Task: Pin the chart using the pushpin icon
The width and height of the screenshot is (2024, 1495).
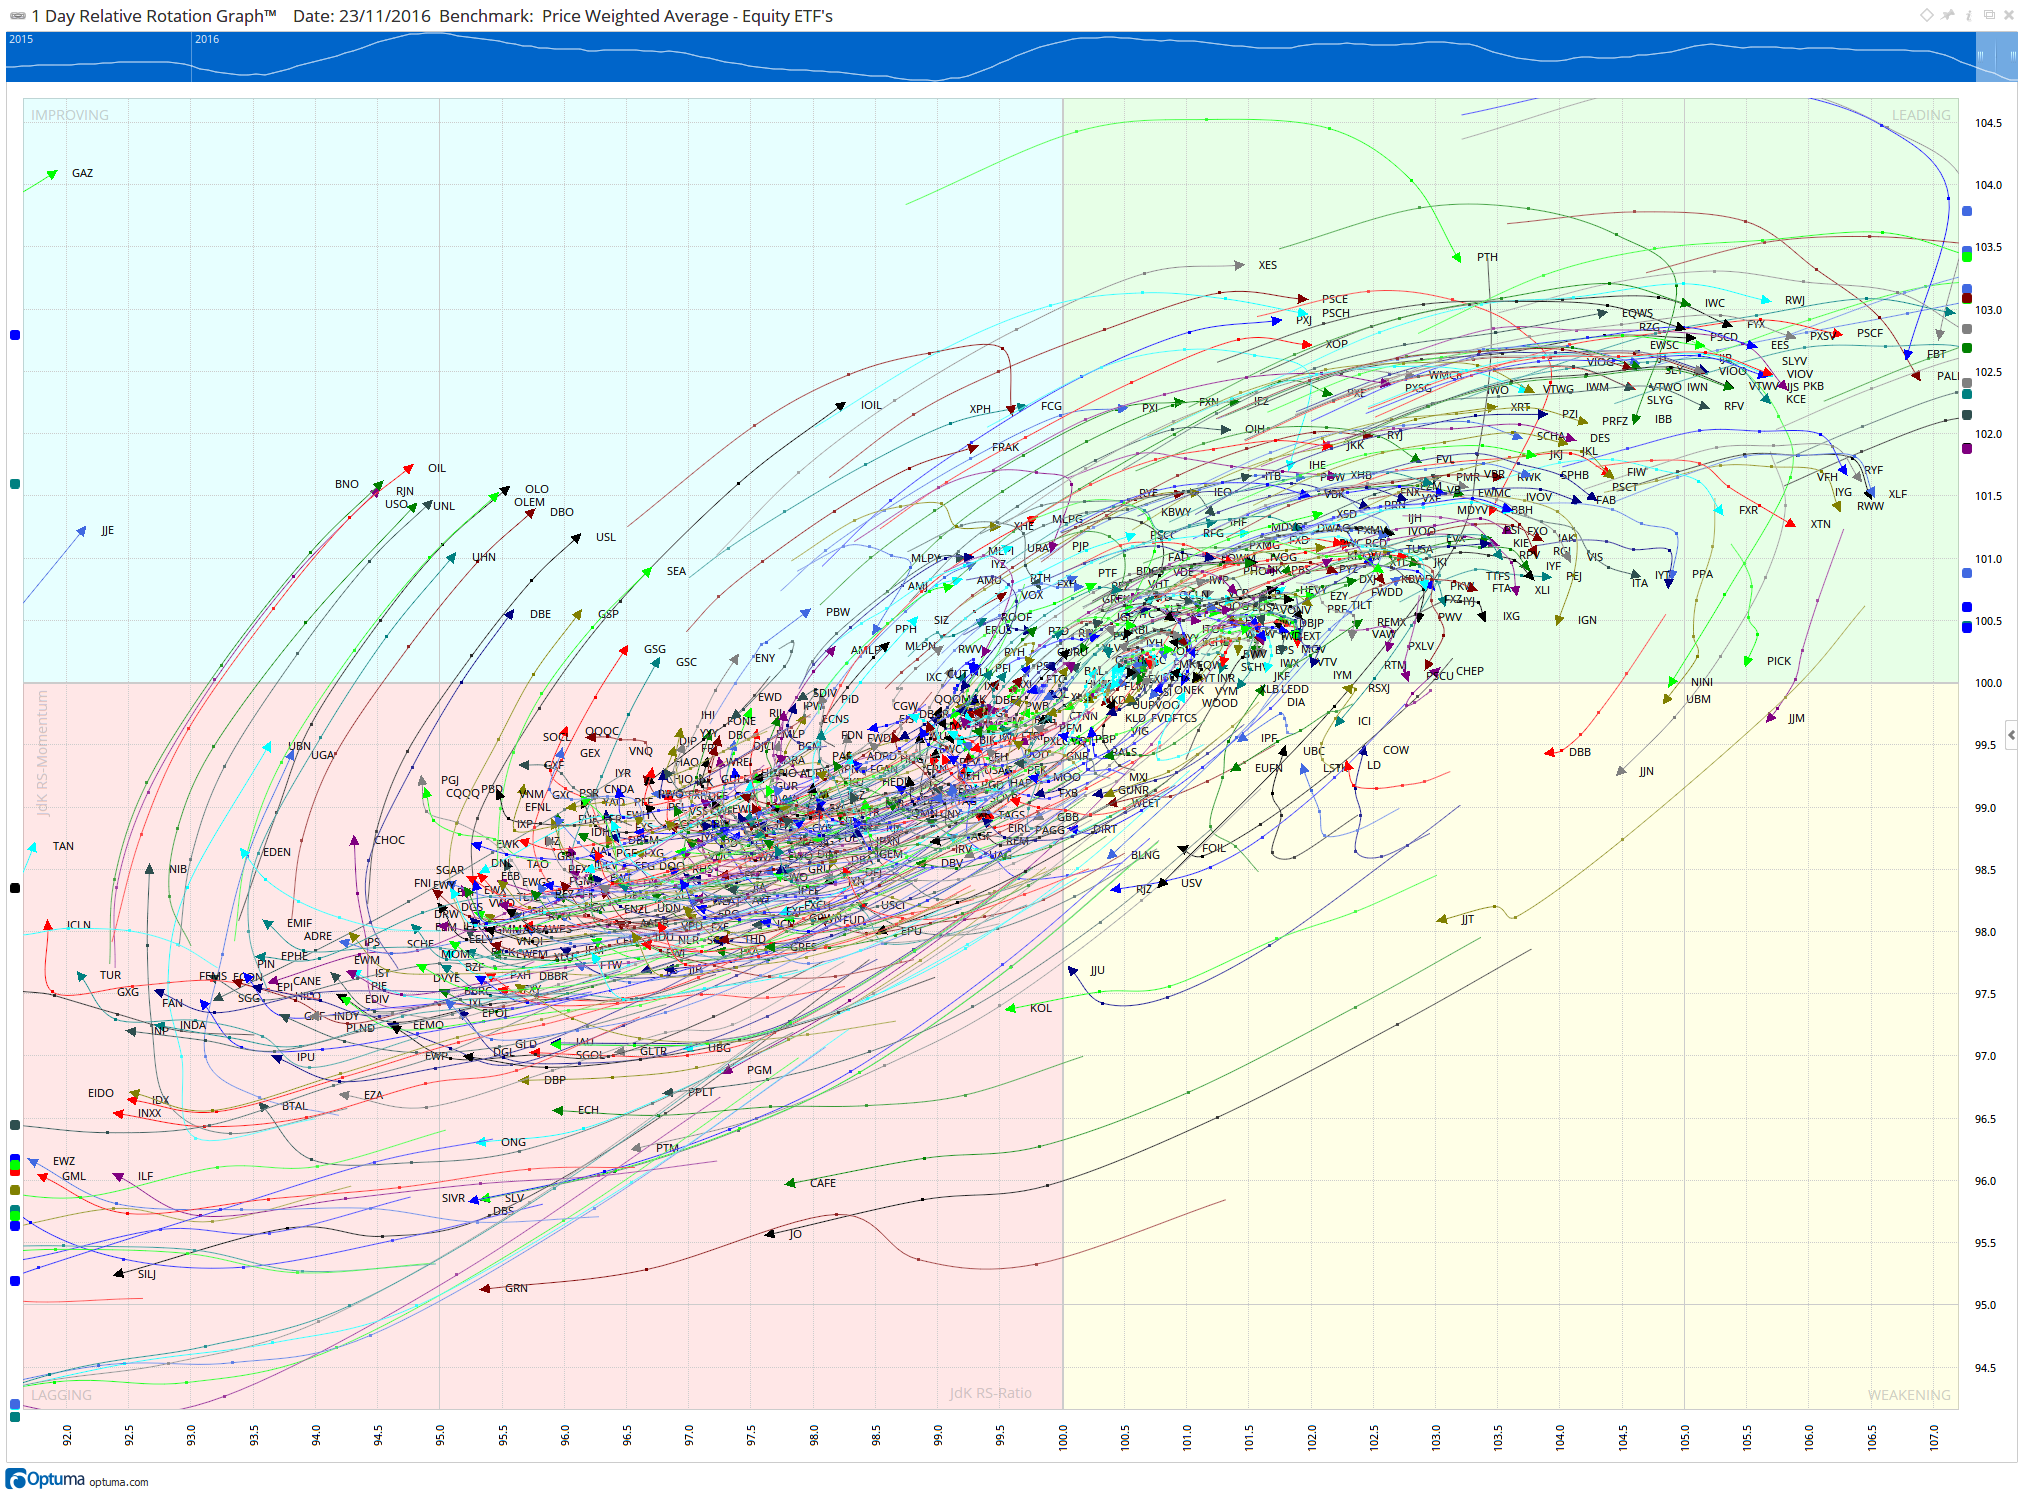Action: click(1947, 15)
